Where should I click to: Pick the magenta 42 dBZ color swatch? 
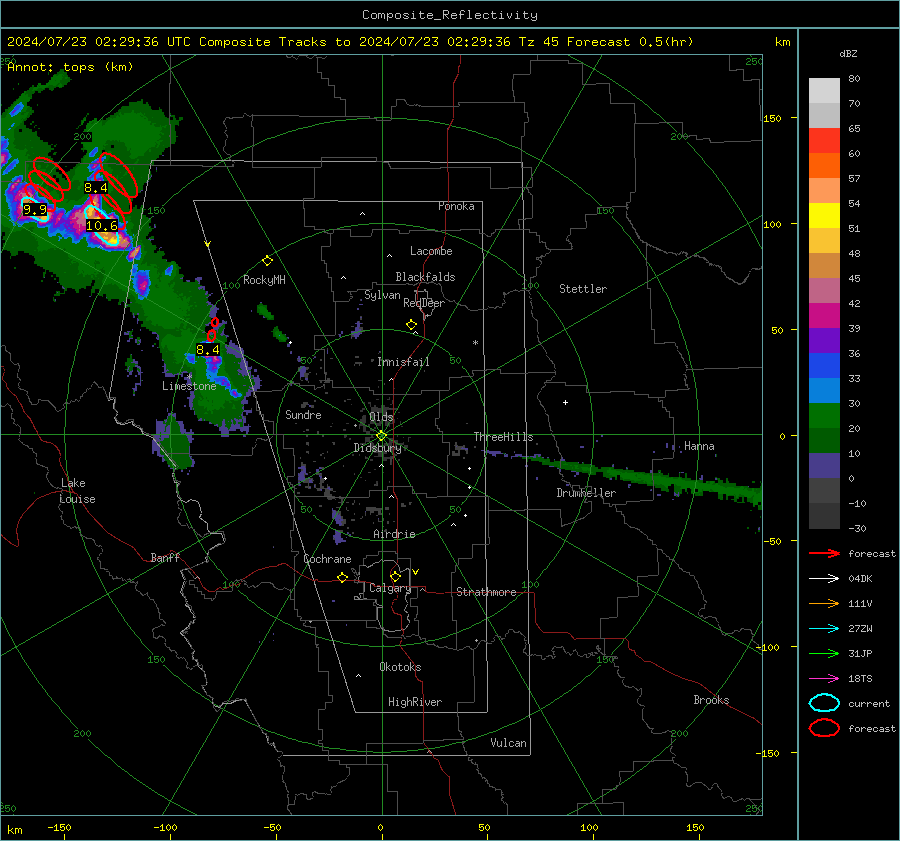(x=824, y=315)
